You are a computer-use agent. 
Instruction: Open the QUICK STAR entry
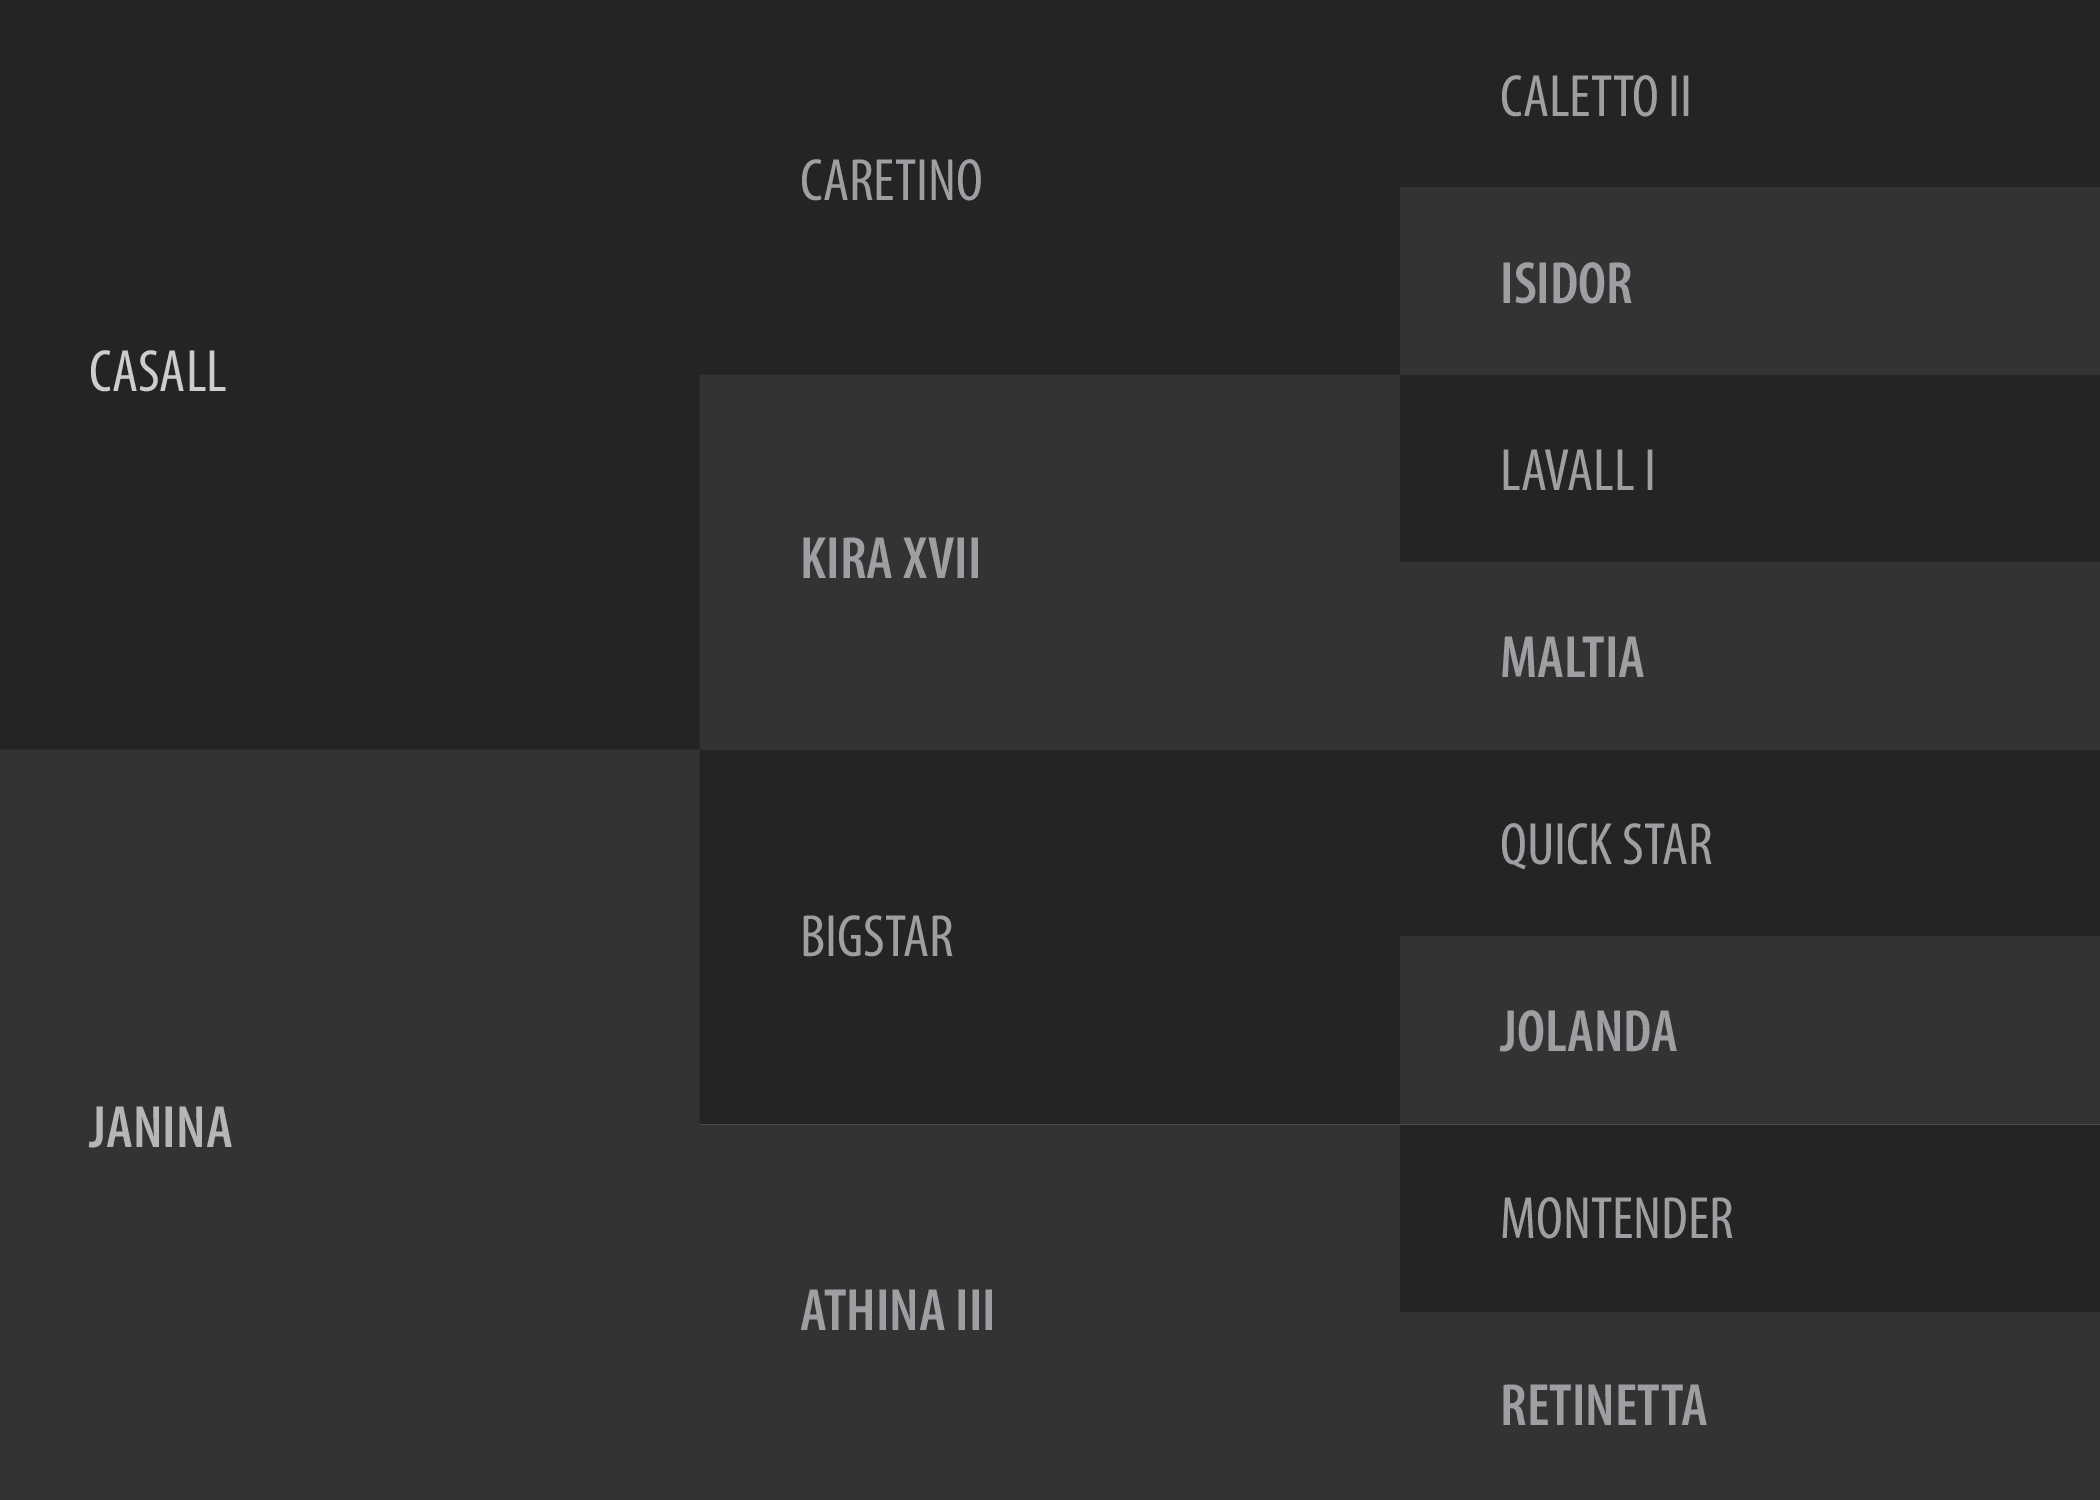(x=1606, y=845)
